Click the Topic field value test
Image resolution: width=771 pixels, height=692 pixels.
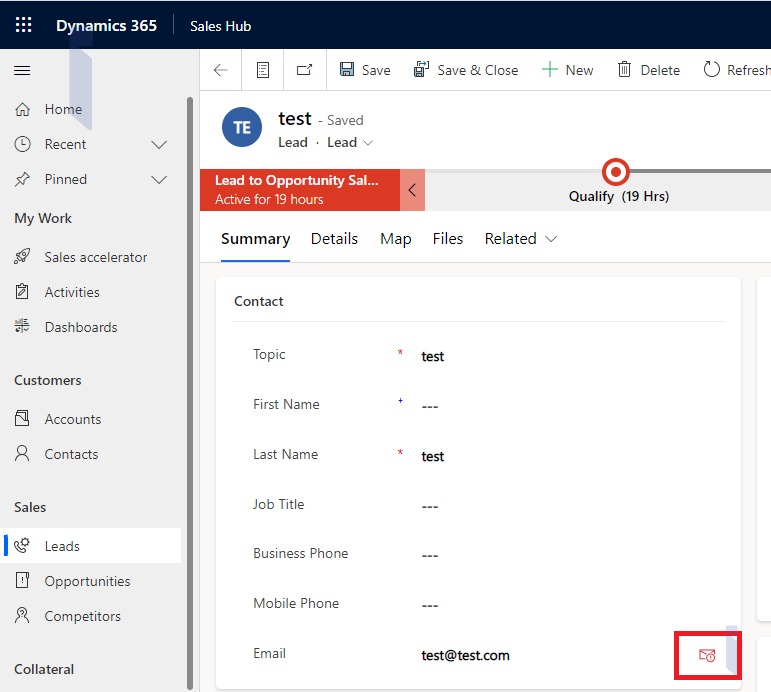pos(433,357)
